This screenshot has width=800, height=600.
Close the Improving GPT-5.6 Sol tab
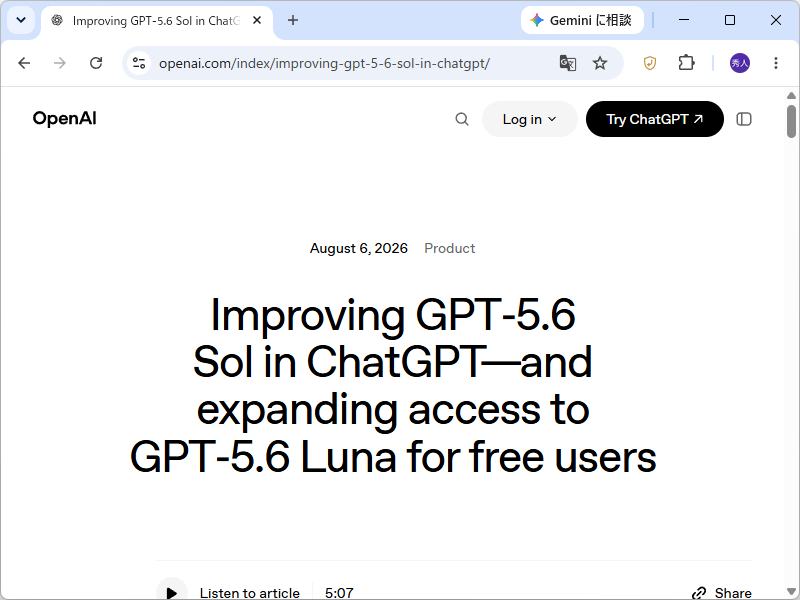coord(257,20)
